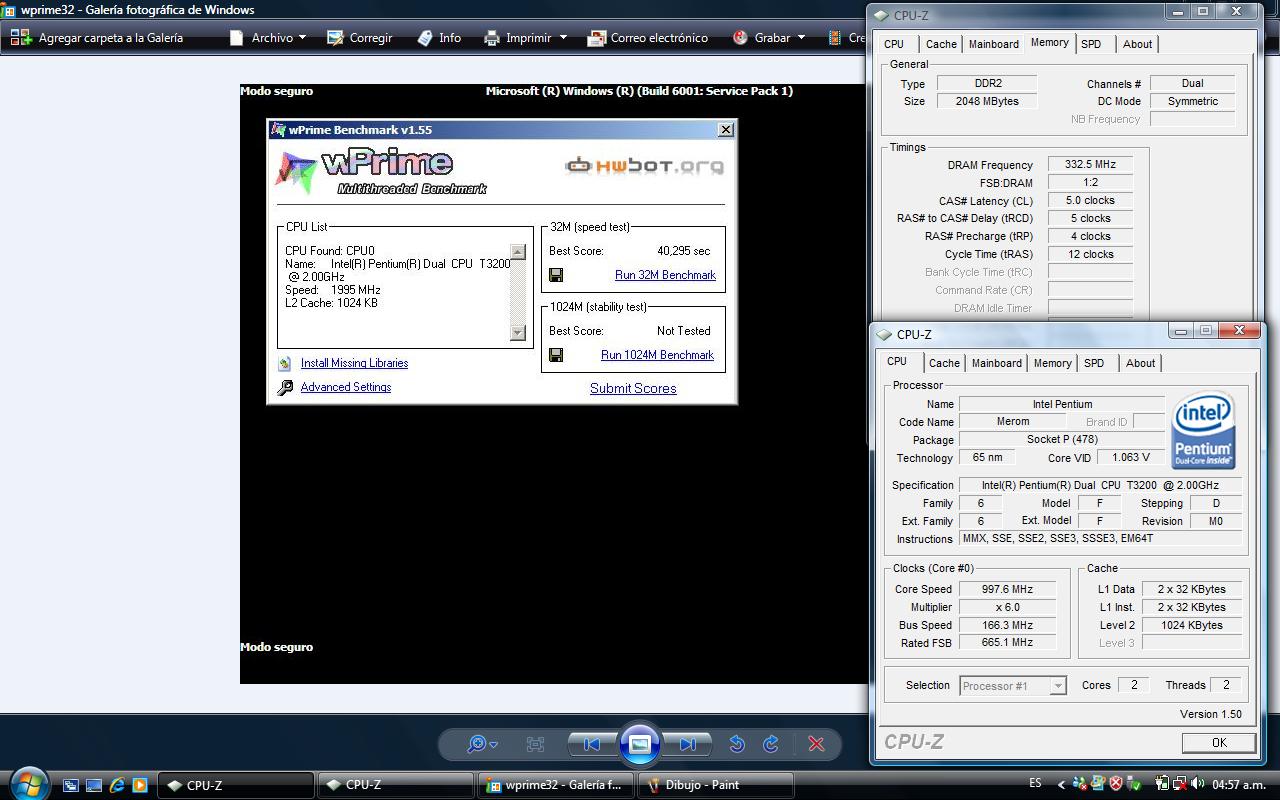Click save icon beside 32M Best Score

[556, 275]
